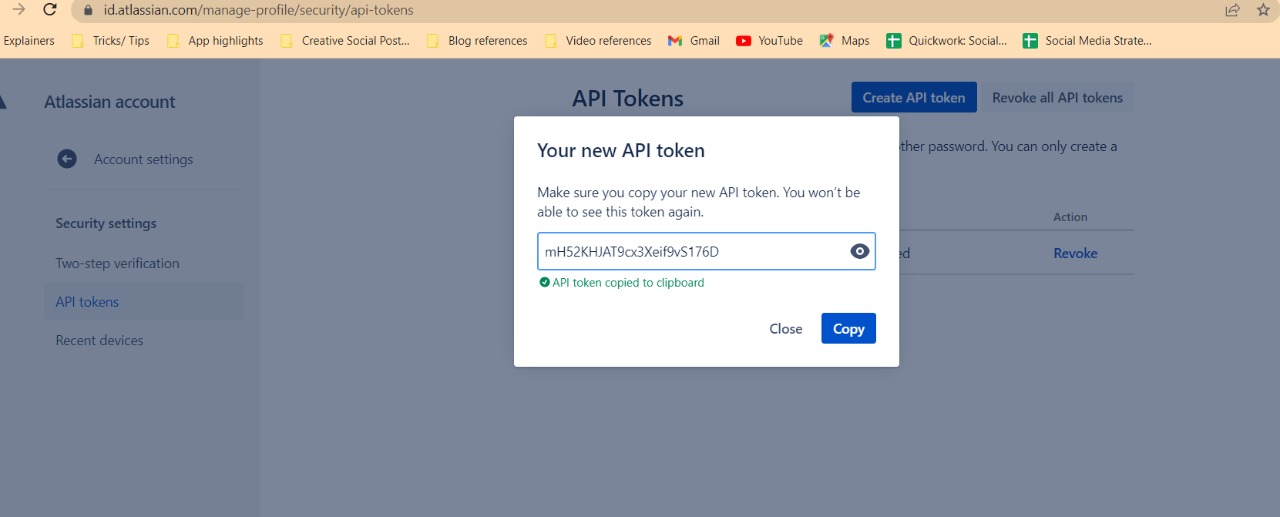Click the browser forward arrow

[x=17, y=10]
